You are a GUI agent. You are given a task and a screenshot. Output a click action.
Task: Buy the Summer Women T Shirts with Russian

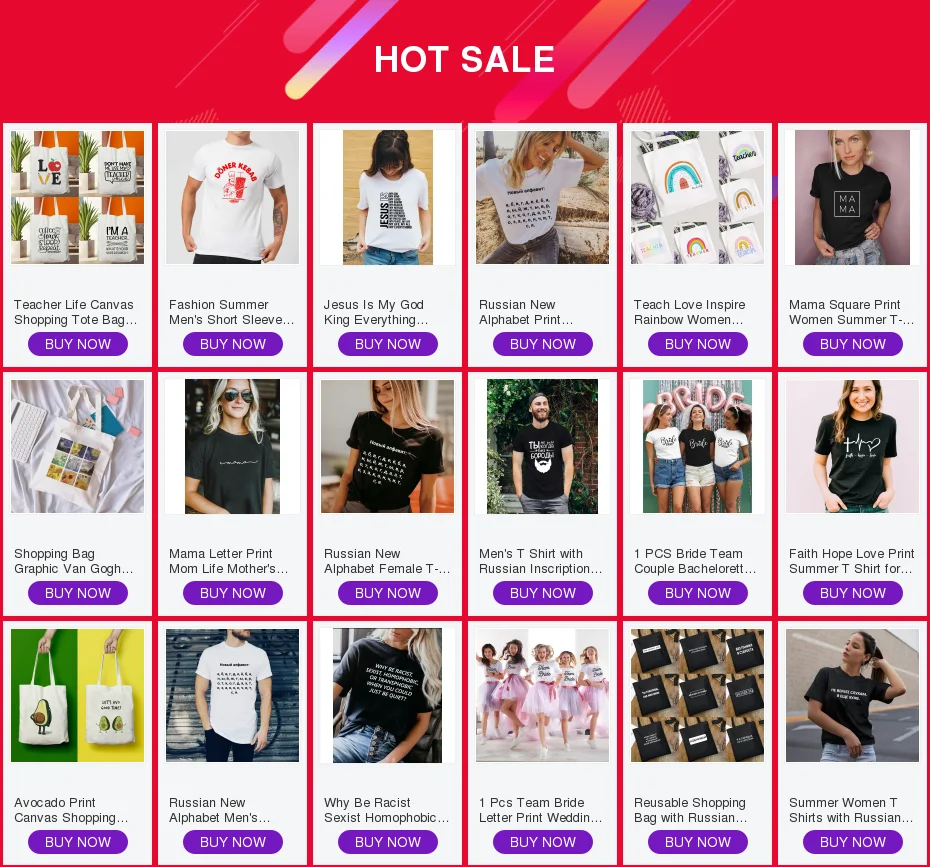853,842
